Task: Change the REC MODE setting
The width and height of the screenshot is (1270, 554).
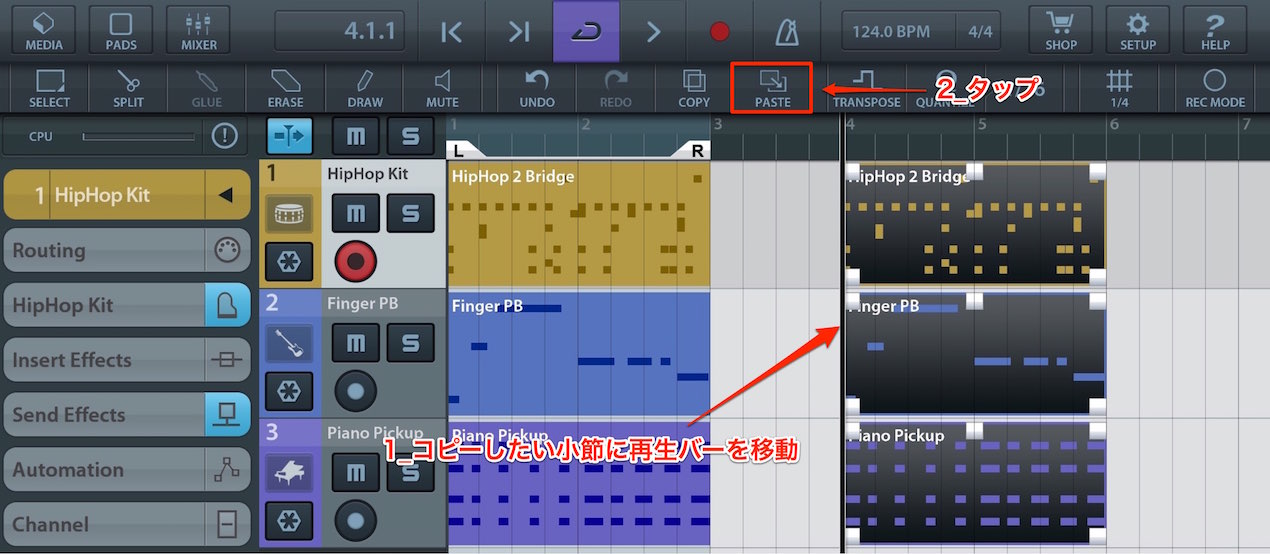Action: point(1214,88)
